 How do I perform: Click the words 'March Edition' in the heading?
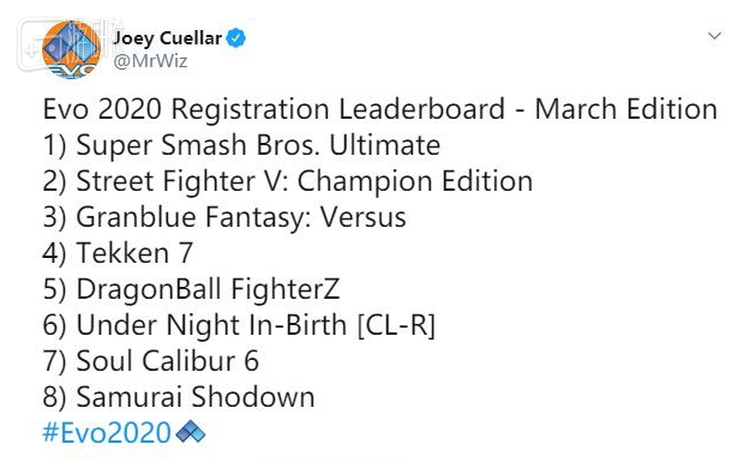[x=626, y=109]
